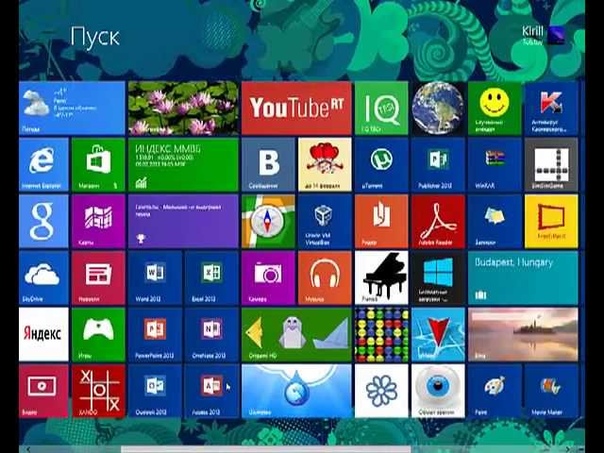
Task: Launch Publisher 2013 tile
Action: pos(438,164)
